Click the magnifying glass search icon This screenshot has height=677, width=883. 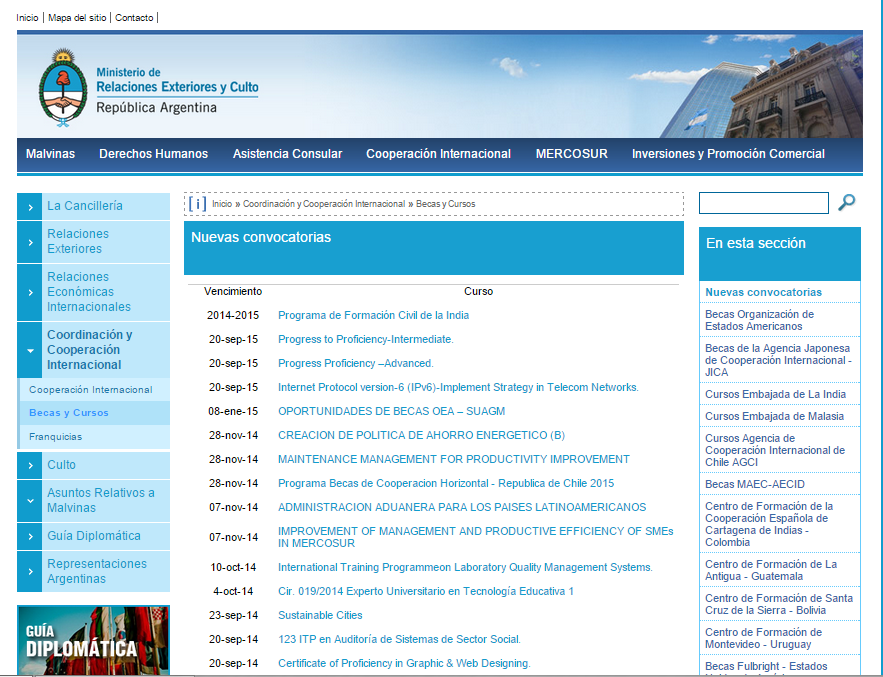[846, 203]
